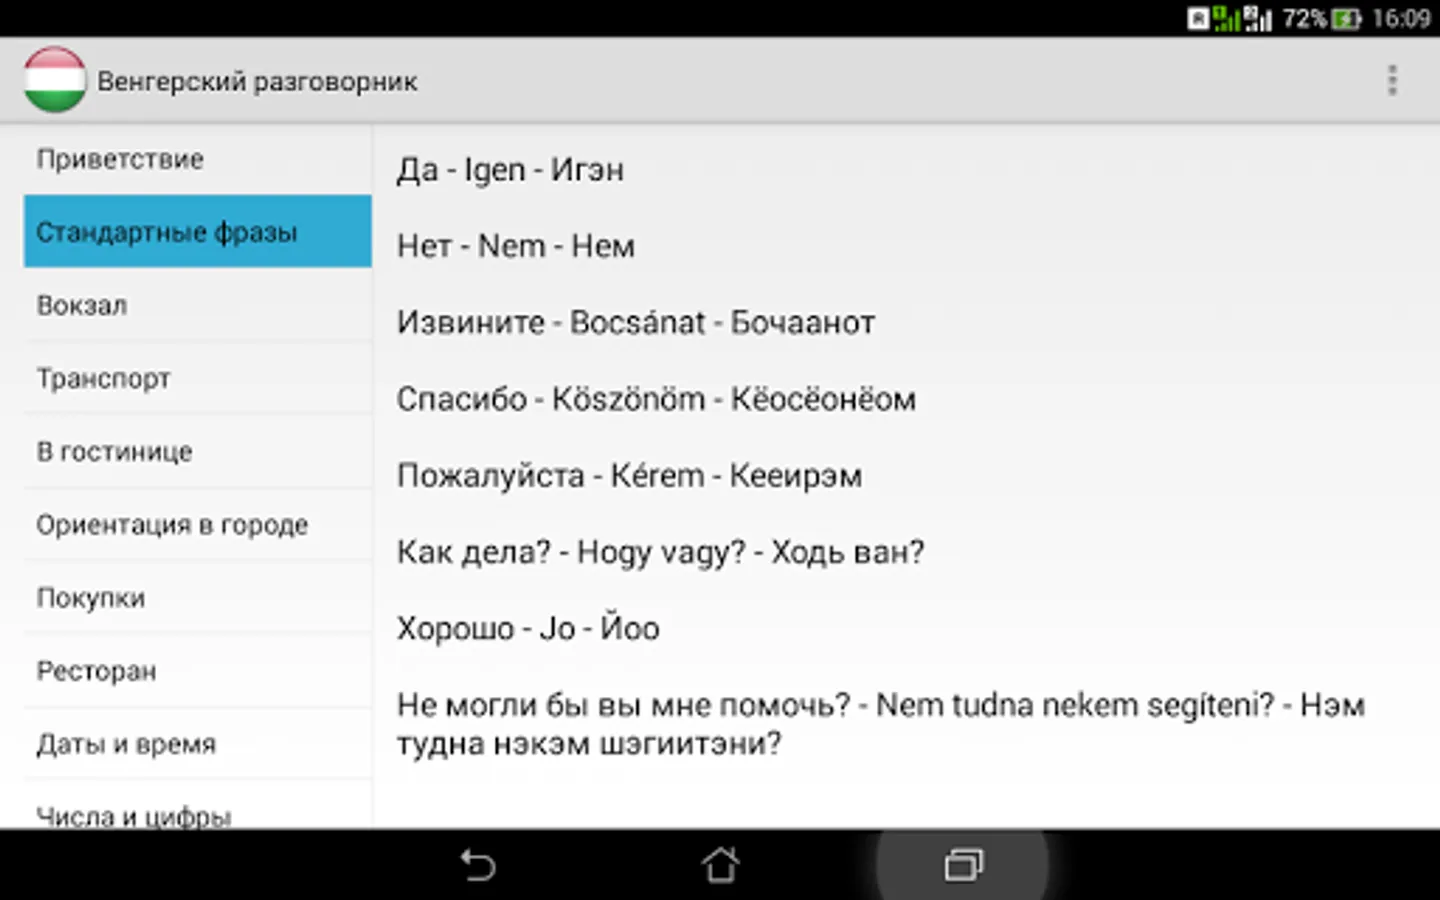1440x900 pixels.
Task: Tap the phrase Спасибо - Köszönöm
Action: click(x=656, y=399)
